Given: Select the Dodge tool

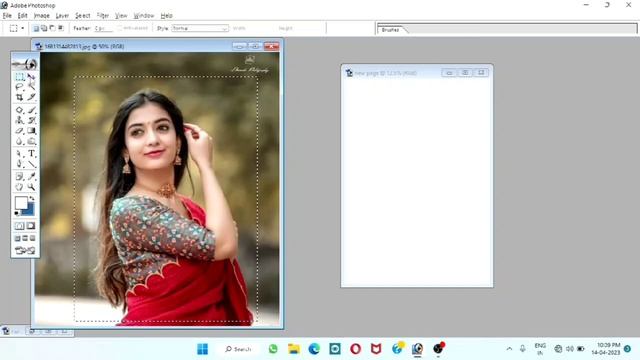Looking at the screenshot, I should 31,142.
